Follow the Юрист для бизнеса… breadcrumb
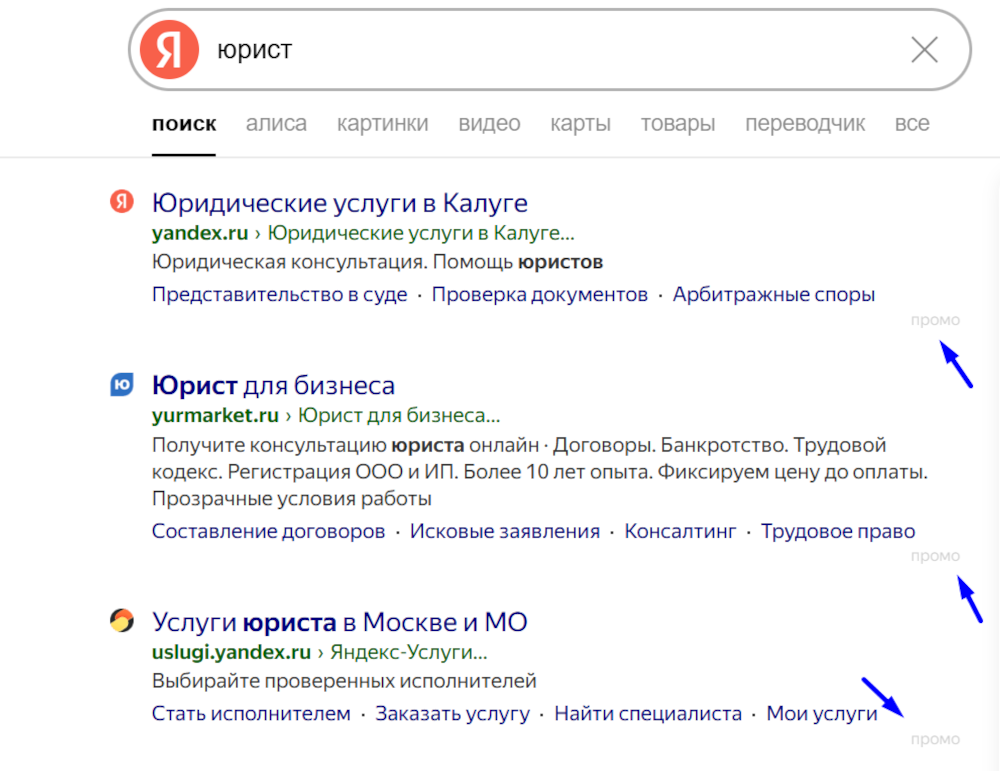 coord(399,415)
